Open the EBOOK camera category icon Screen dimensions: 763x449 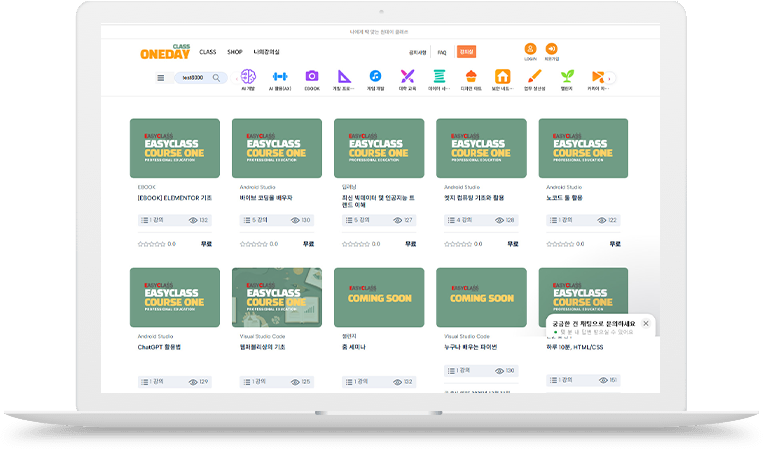click(x=312, y=76)
